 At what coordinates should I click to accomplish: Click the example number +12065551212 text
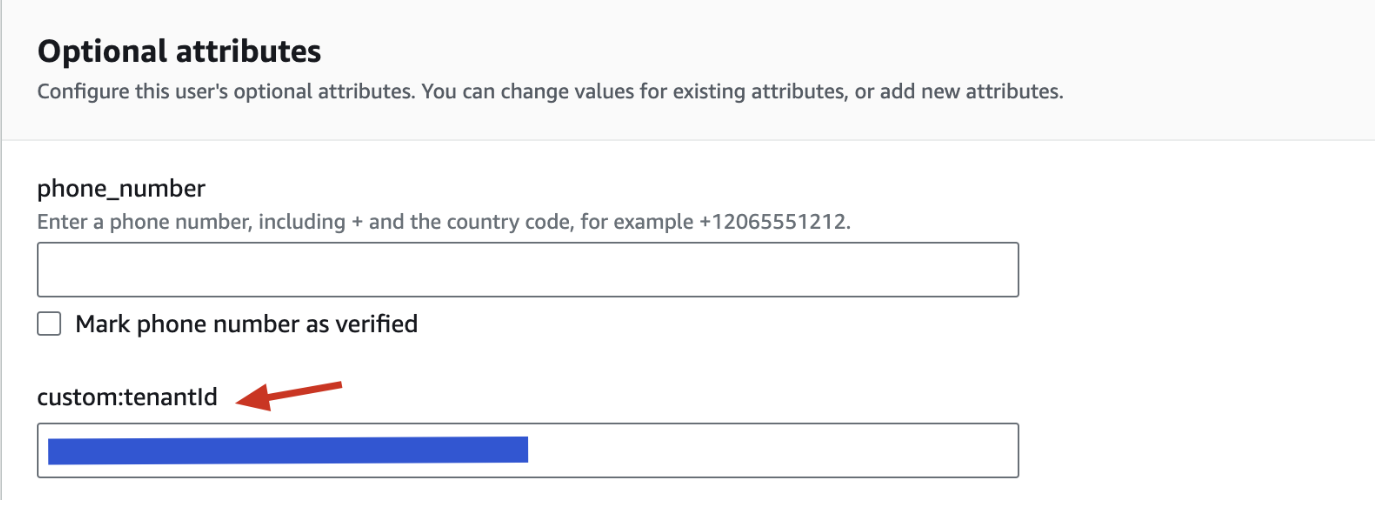(x=777, y=222)
